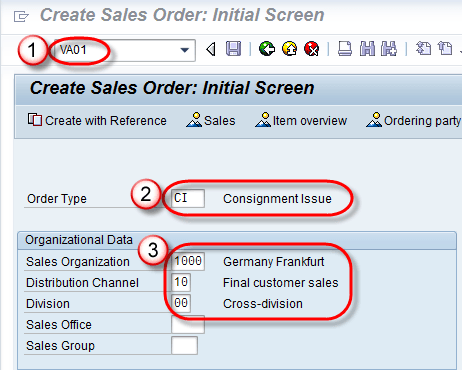This screenshot has height=370, width=462.
Task: Open the Sales button
Action: (x=211, y=120)
